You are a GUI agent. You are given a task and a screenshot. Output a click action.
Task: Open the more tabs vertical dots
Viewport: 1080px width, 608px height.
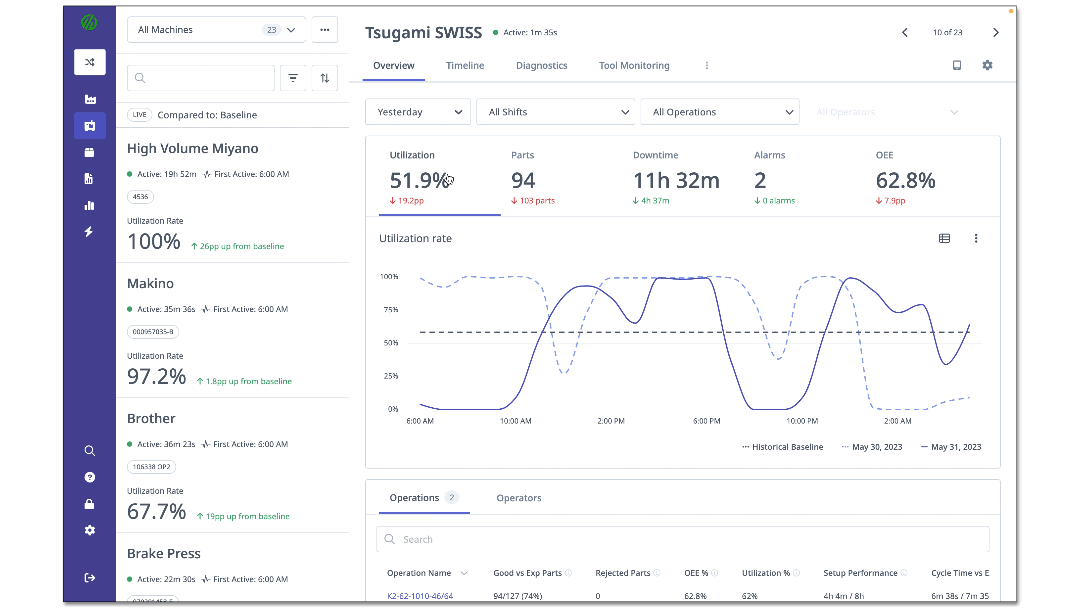707,65
